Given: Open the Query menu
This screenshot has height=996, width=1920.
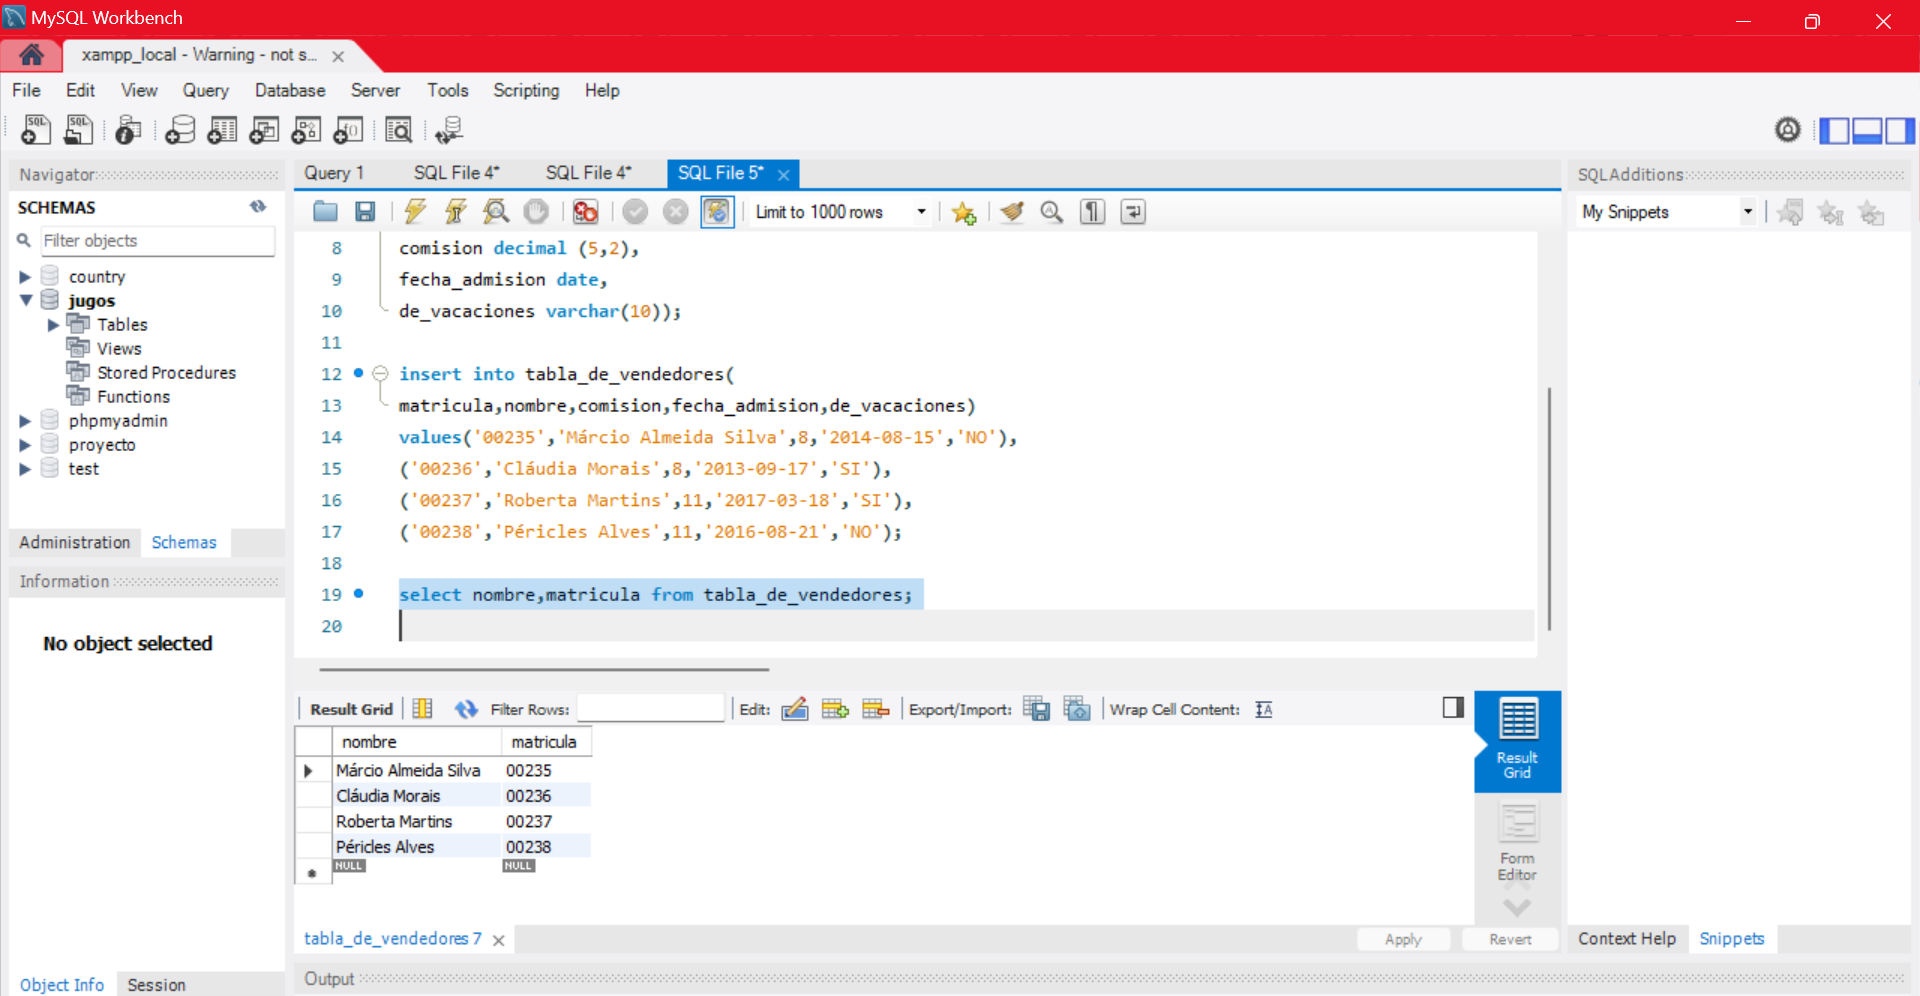Looking at the screenshot, I should 205,90.
